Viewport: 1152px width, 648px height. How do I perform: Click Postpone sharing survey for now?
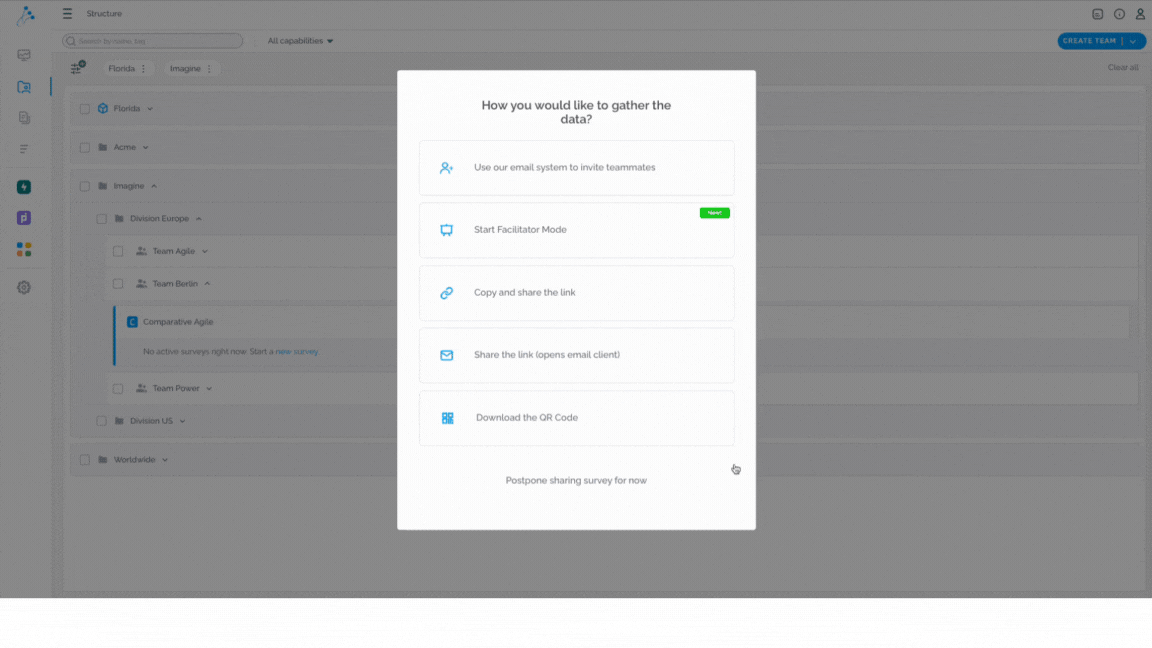click(x=576, y=480)
